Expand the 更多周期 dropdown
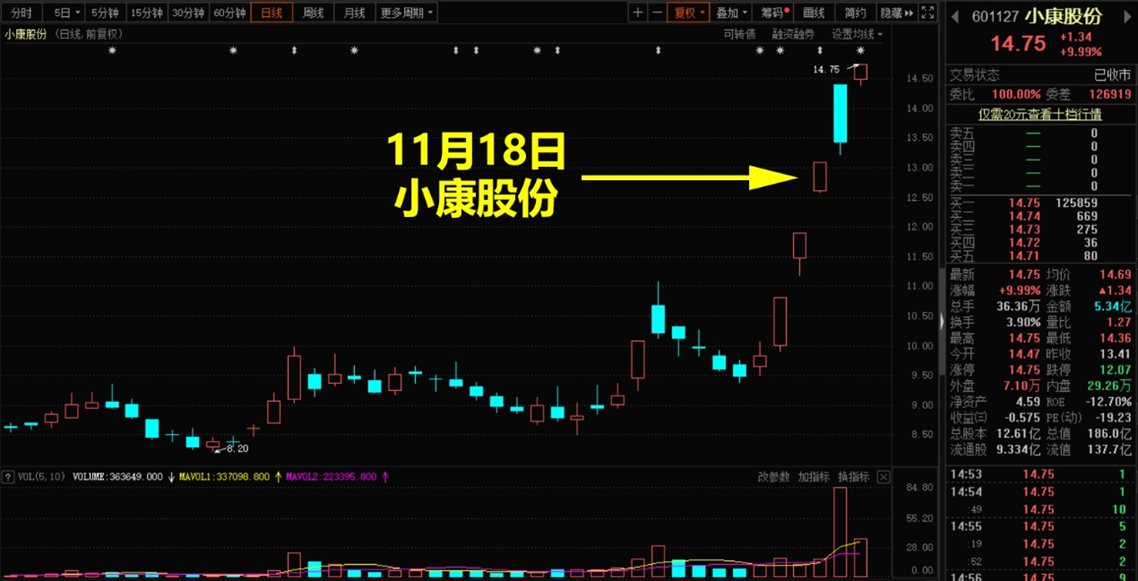The height and width of the screenshot is (581, 1138). 406,12
